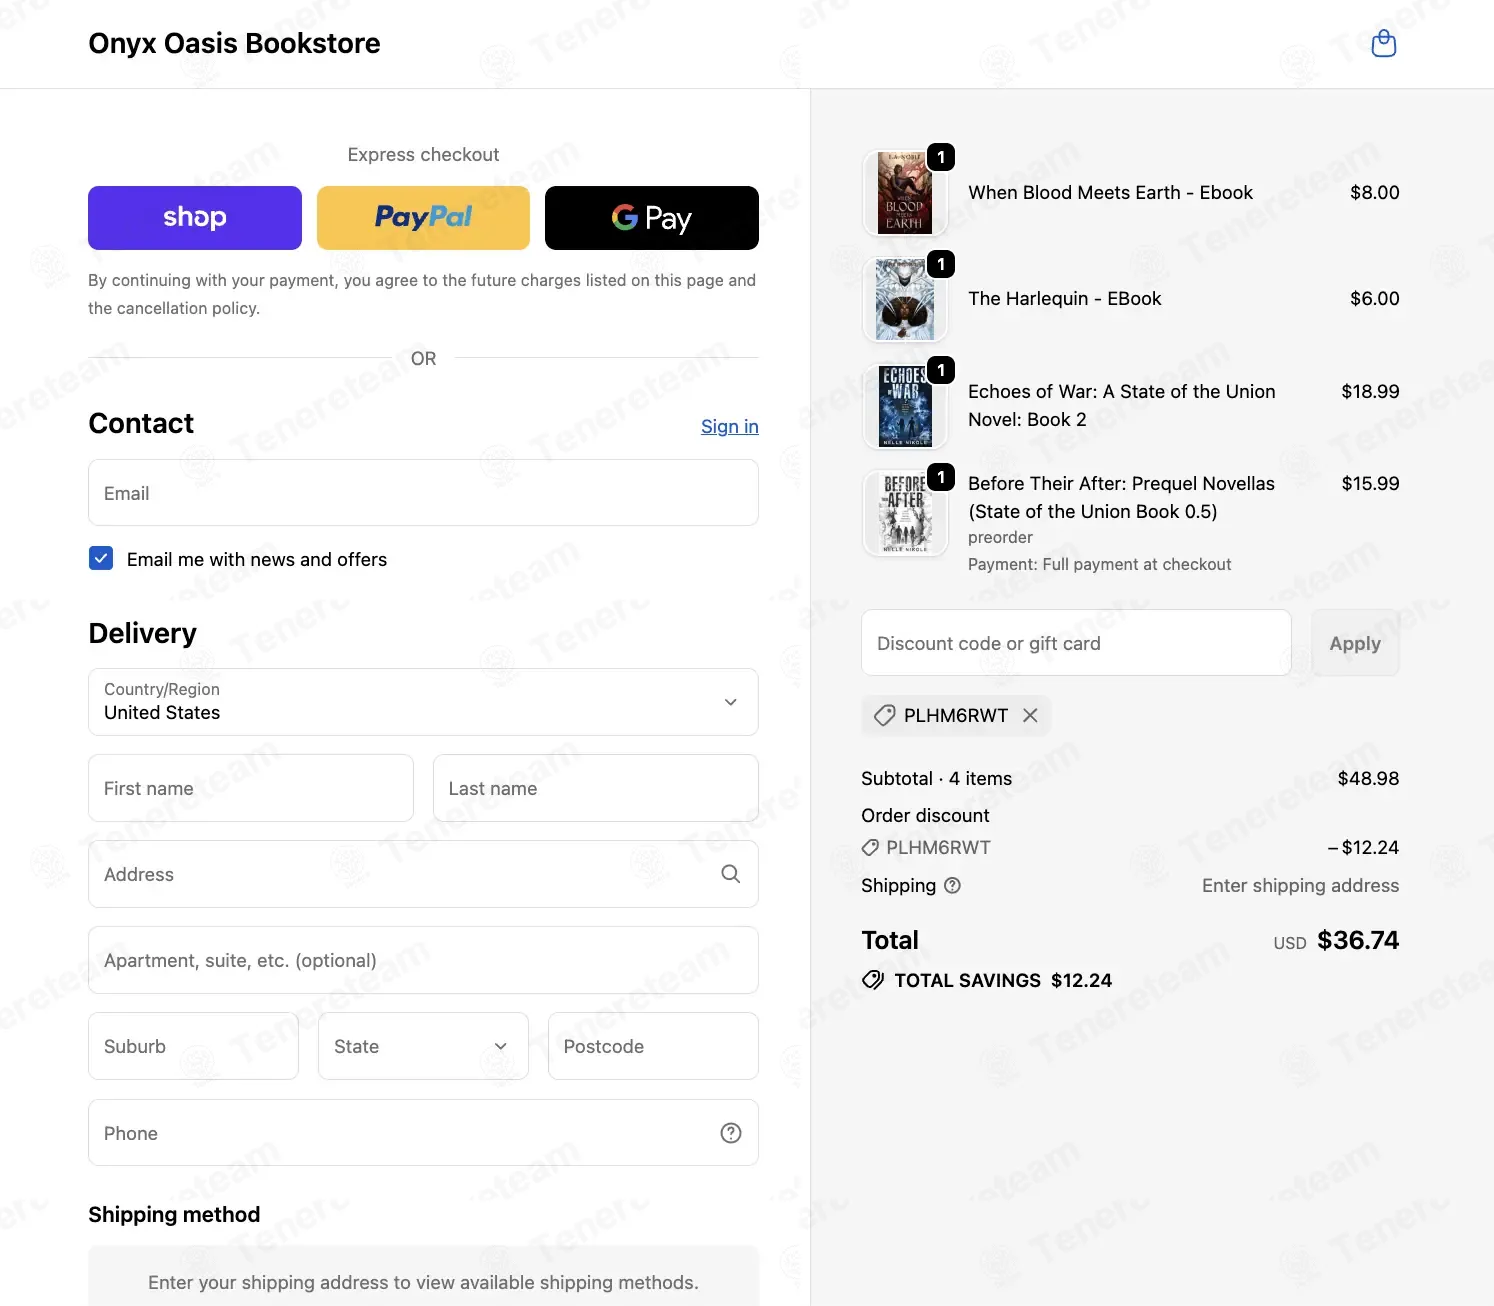Click the $15.99 price of Before Their After
1494x1306 pixels.
tap(1370, 484)
